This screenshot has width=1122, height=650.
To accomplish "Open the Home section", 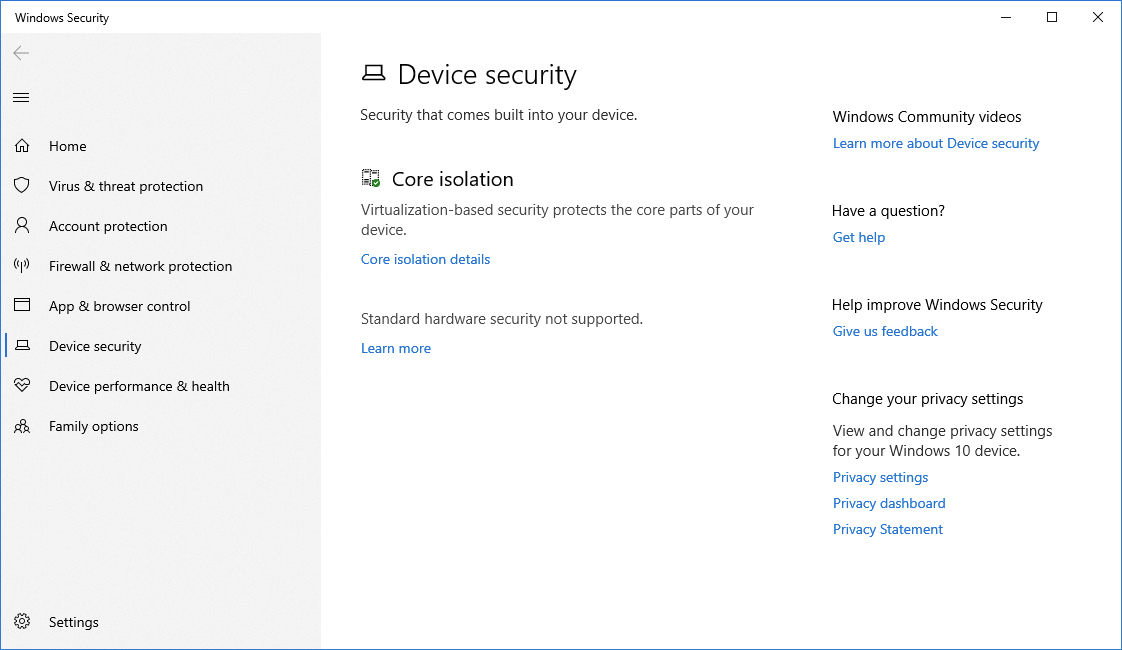I will pyautogui.click(x=68, y=146).
